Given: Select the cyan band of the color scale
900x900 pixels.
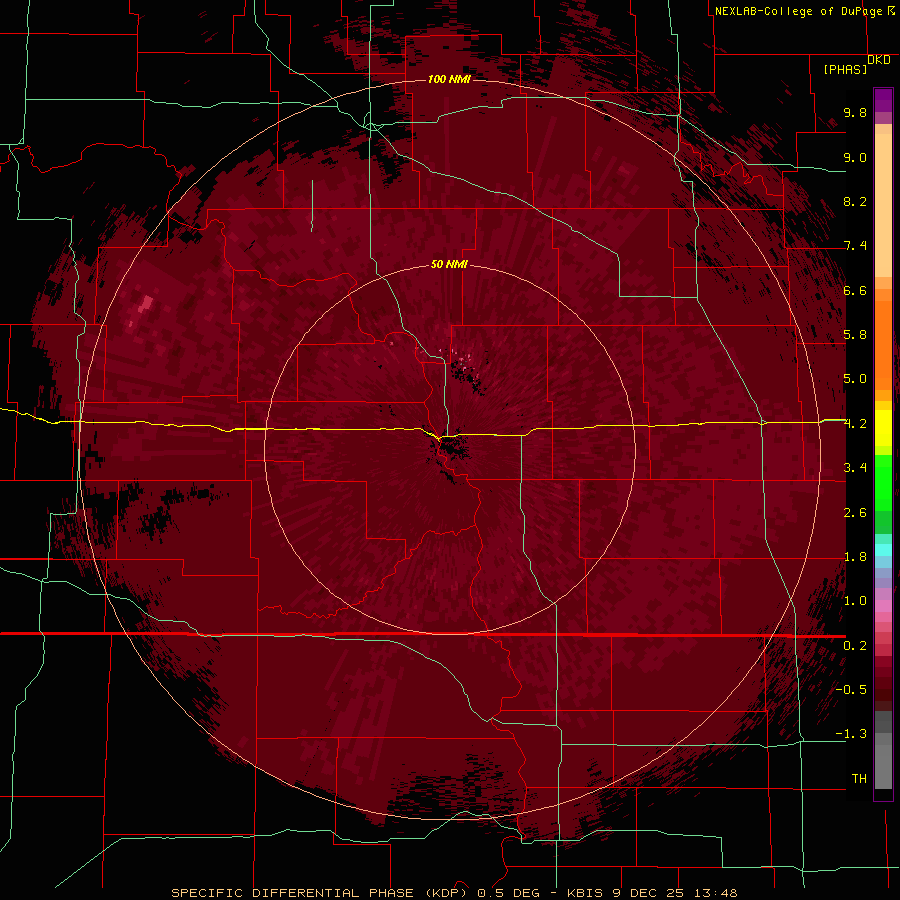Looking at the screenshot, I should coord(883,550).
